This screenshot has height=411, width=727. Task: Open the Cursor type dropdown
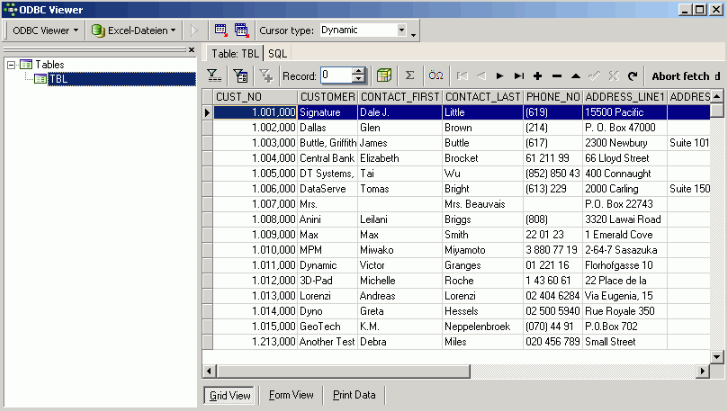(x=402, y=30)
